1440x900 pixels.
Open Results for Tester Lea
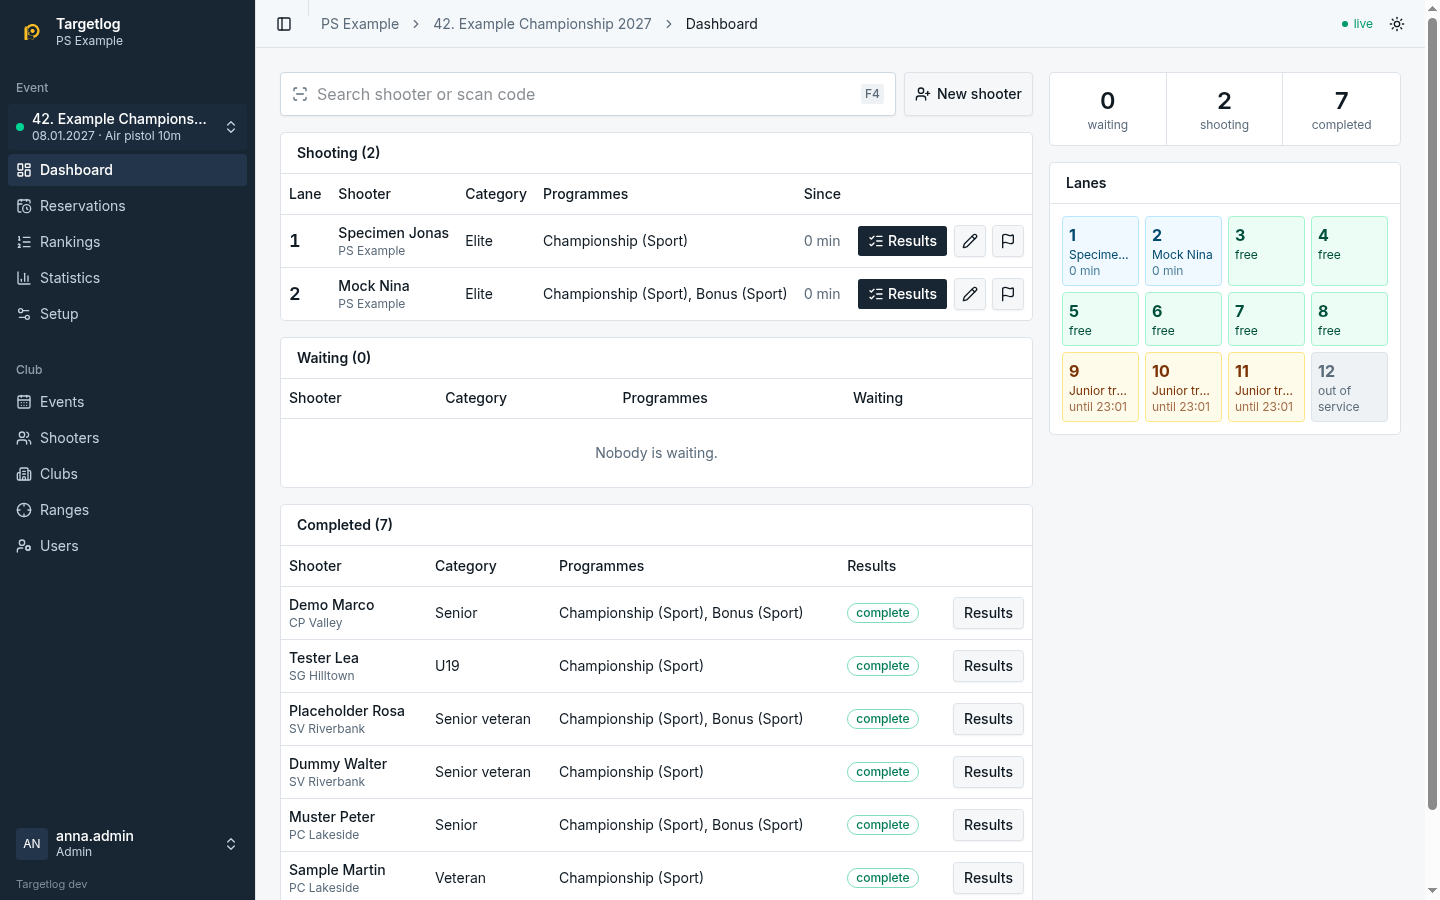pyautogui.click(x=988, y=666)
